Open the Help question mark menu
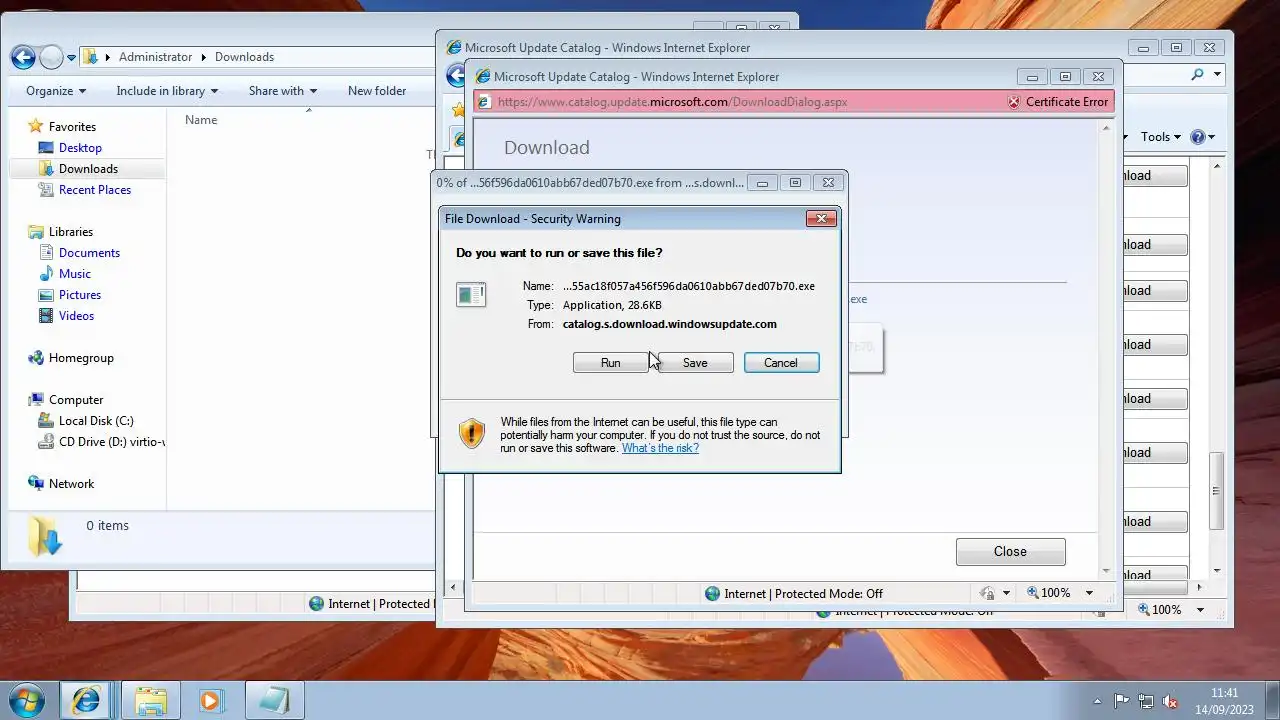The height and width of the screenshot is (720, 1280). [x=1203, y=137]
